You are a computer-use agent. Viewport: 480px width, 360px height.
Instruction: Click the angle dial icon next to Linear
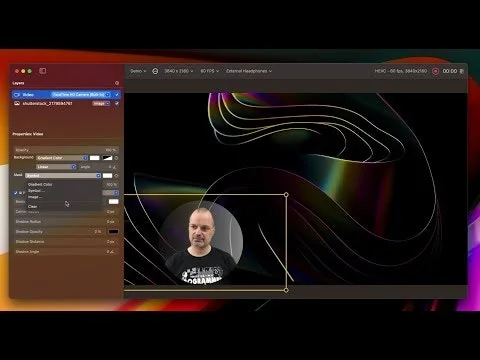[114, 167]
